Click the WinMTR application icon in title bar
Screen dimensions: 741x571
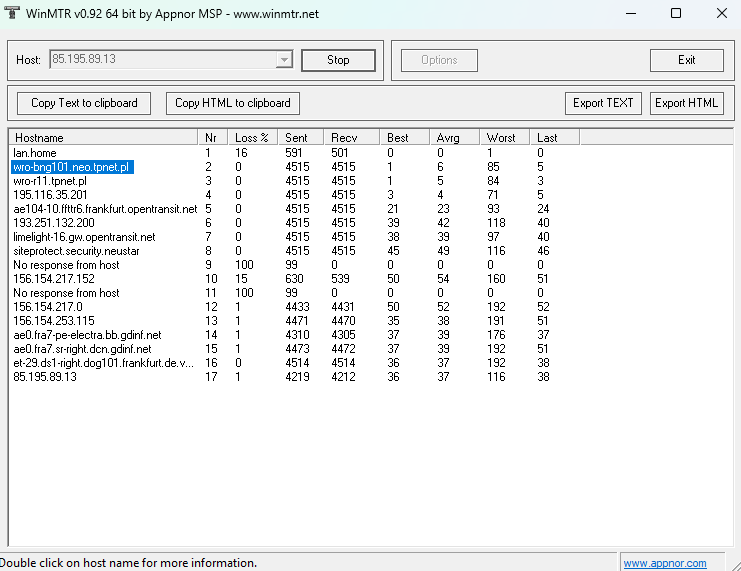(11, 13)
